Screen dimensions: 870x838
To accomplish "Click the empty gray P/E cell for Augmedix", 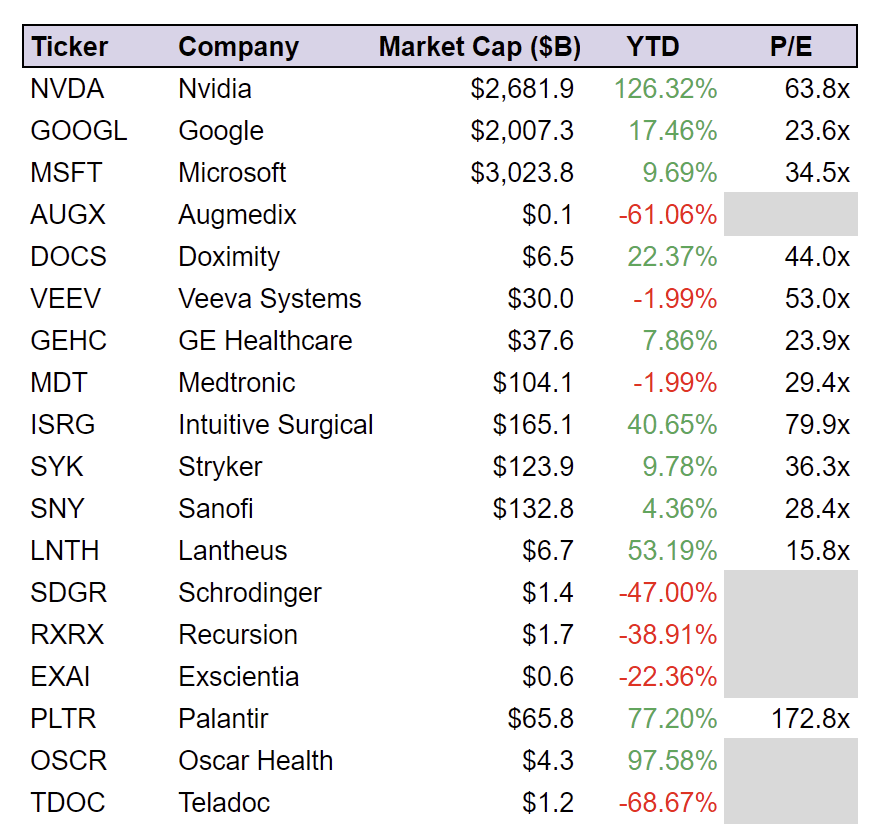I will click(790, 215).
